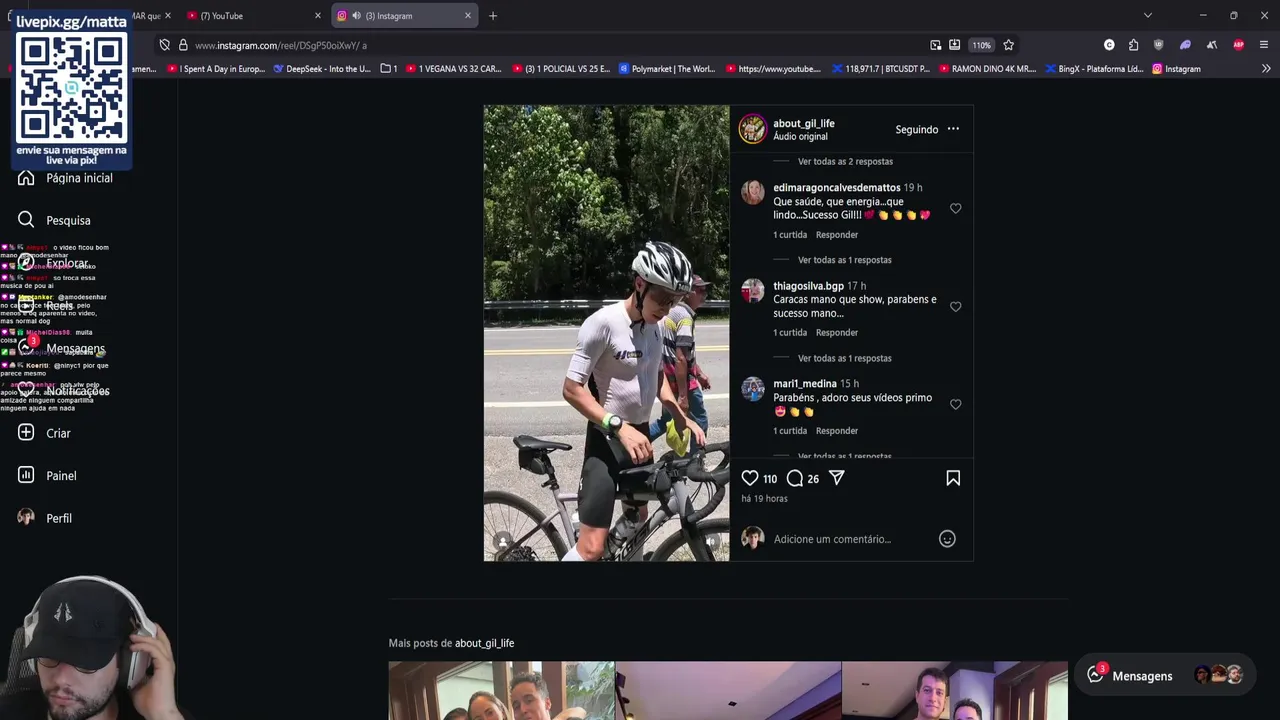Like the reel with the heart icon
Image resolution: width=1280 pixels, height=720 pixels.
click(x=750, y=478)
